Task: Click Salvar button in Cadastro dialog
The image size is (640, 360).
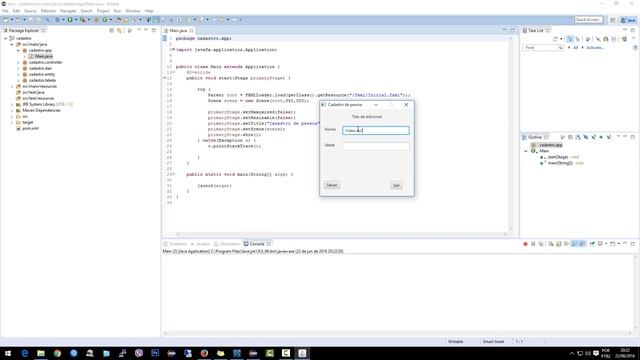Action: (x=332, y=185)
